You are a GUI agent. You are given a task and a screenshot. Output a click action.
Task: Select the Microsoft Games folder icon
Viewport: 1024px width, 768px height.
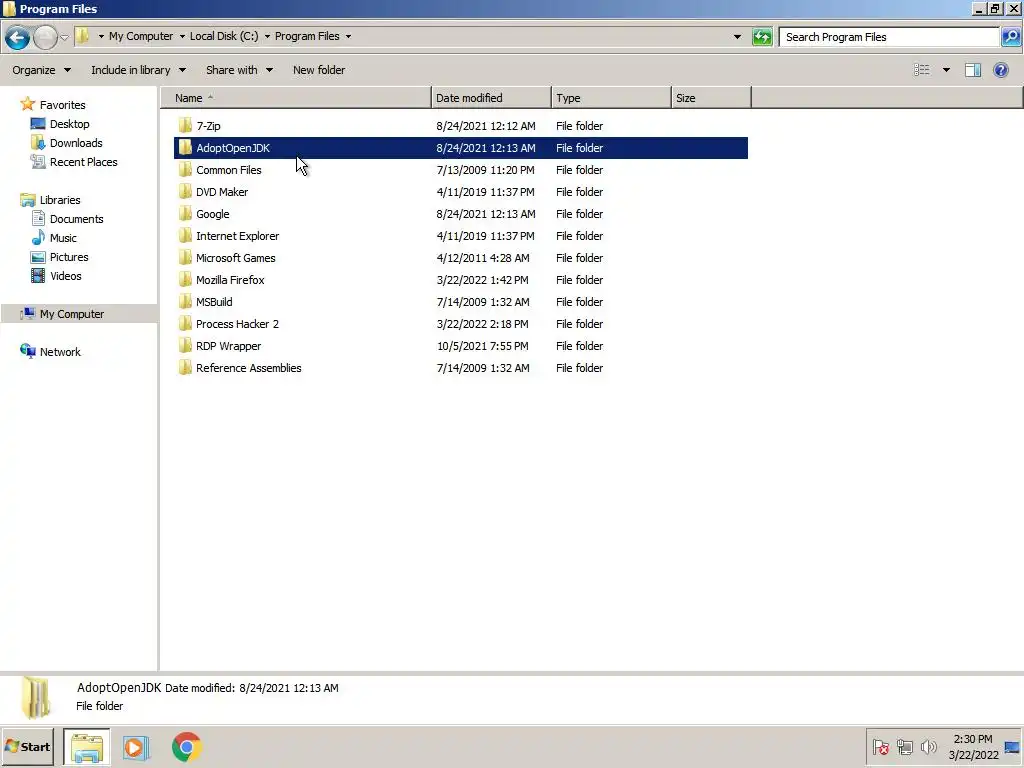click(x=185, y=258)
